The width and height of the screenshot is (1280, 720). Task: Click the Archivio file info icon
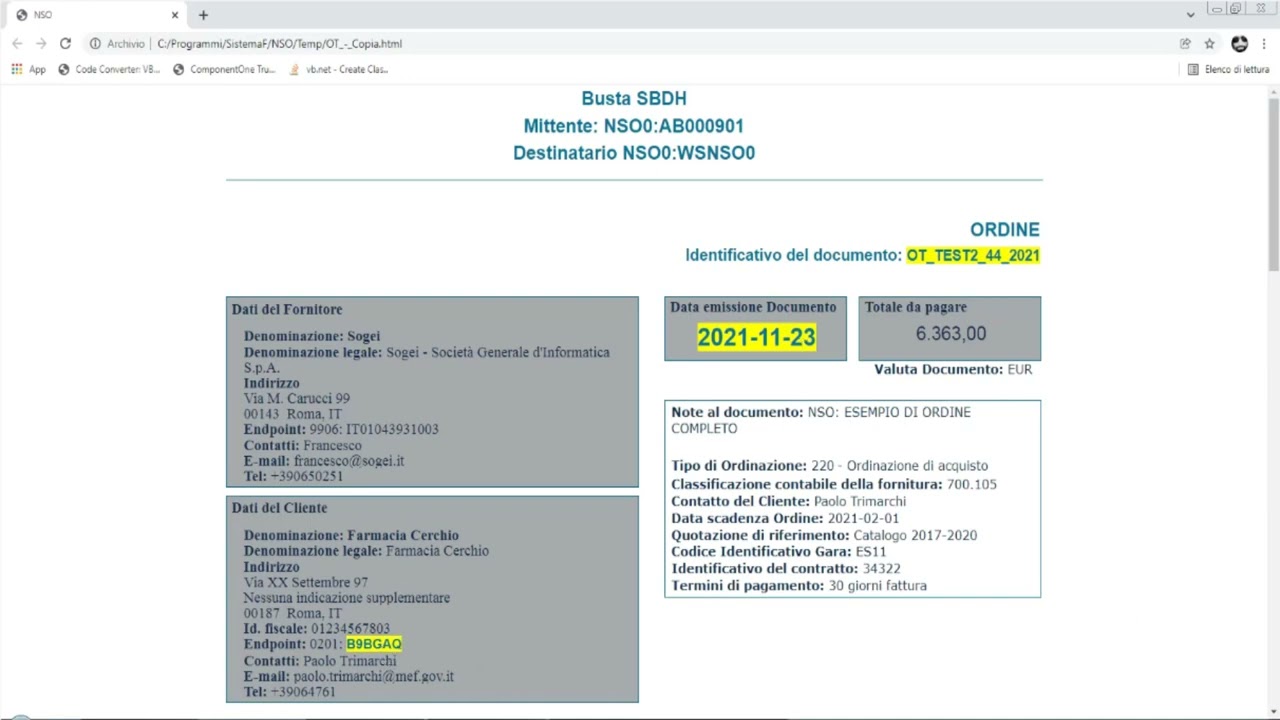(96, 44)
